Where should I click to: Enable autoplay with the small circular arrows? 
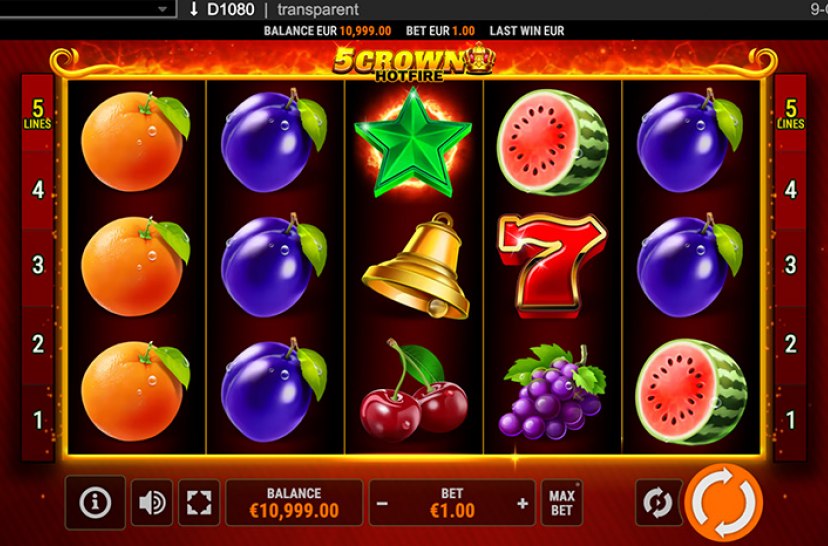[x=658, y=502]
